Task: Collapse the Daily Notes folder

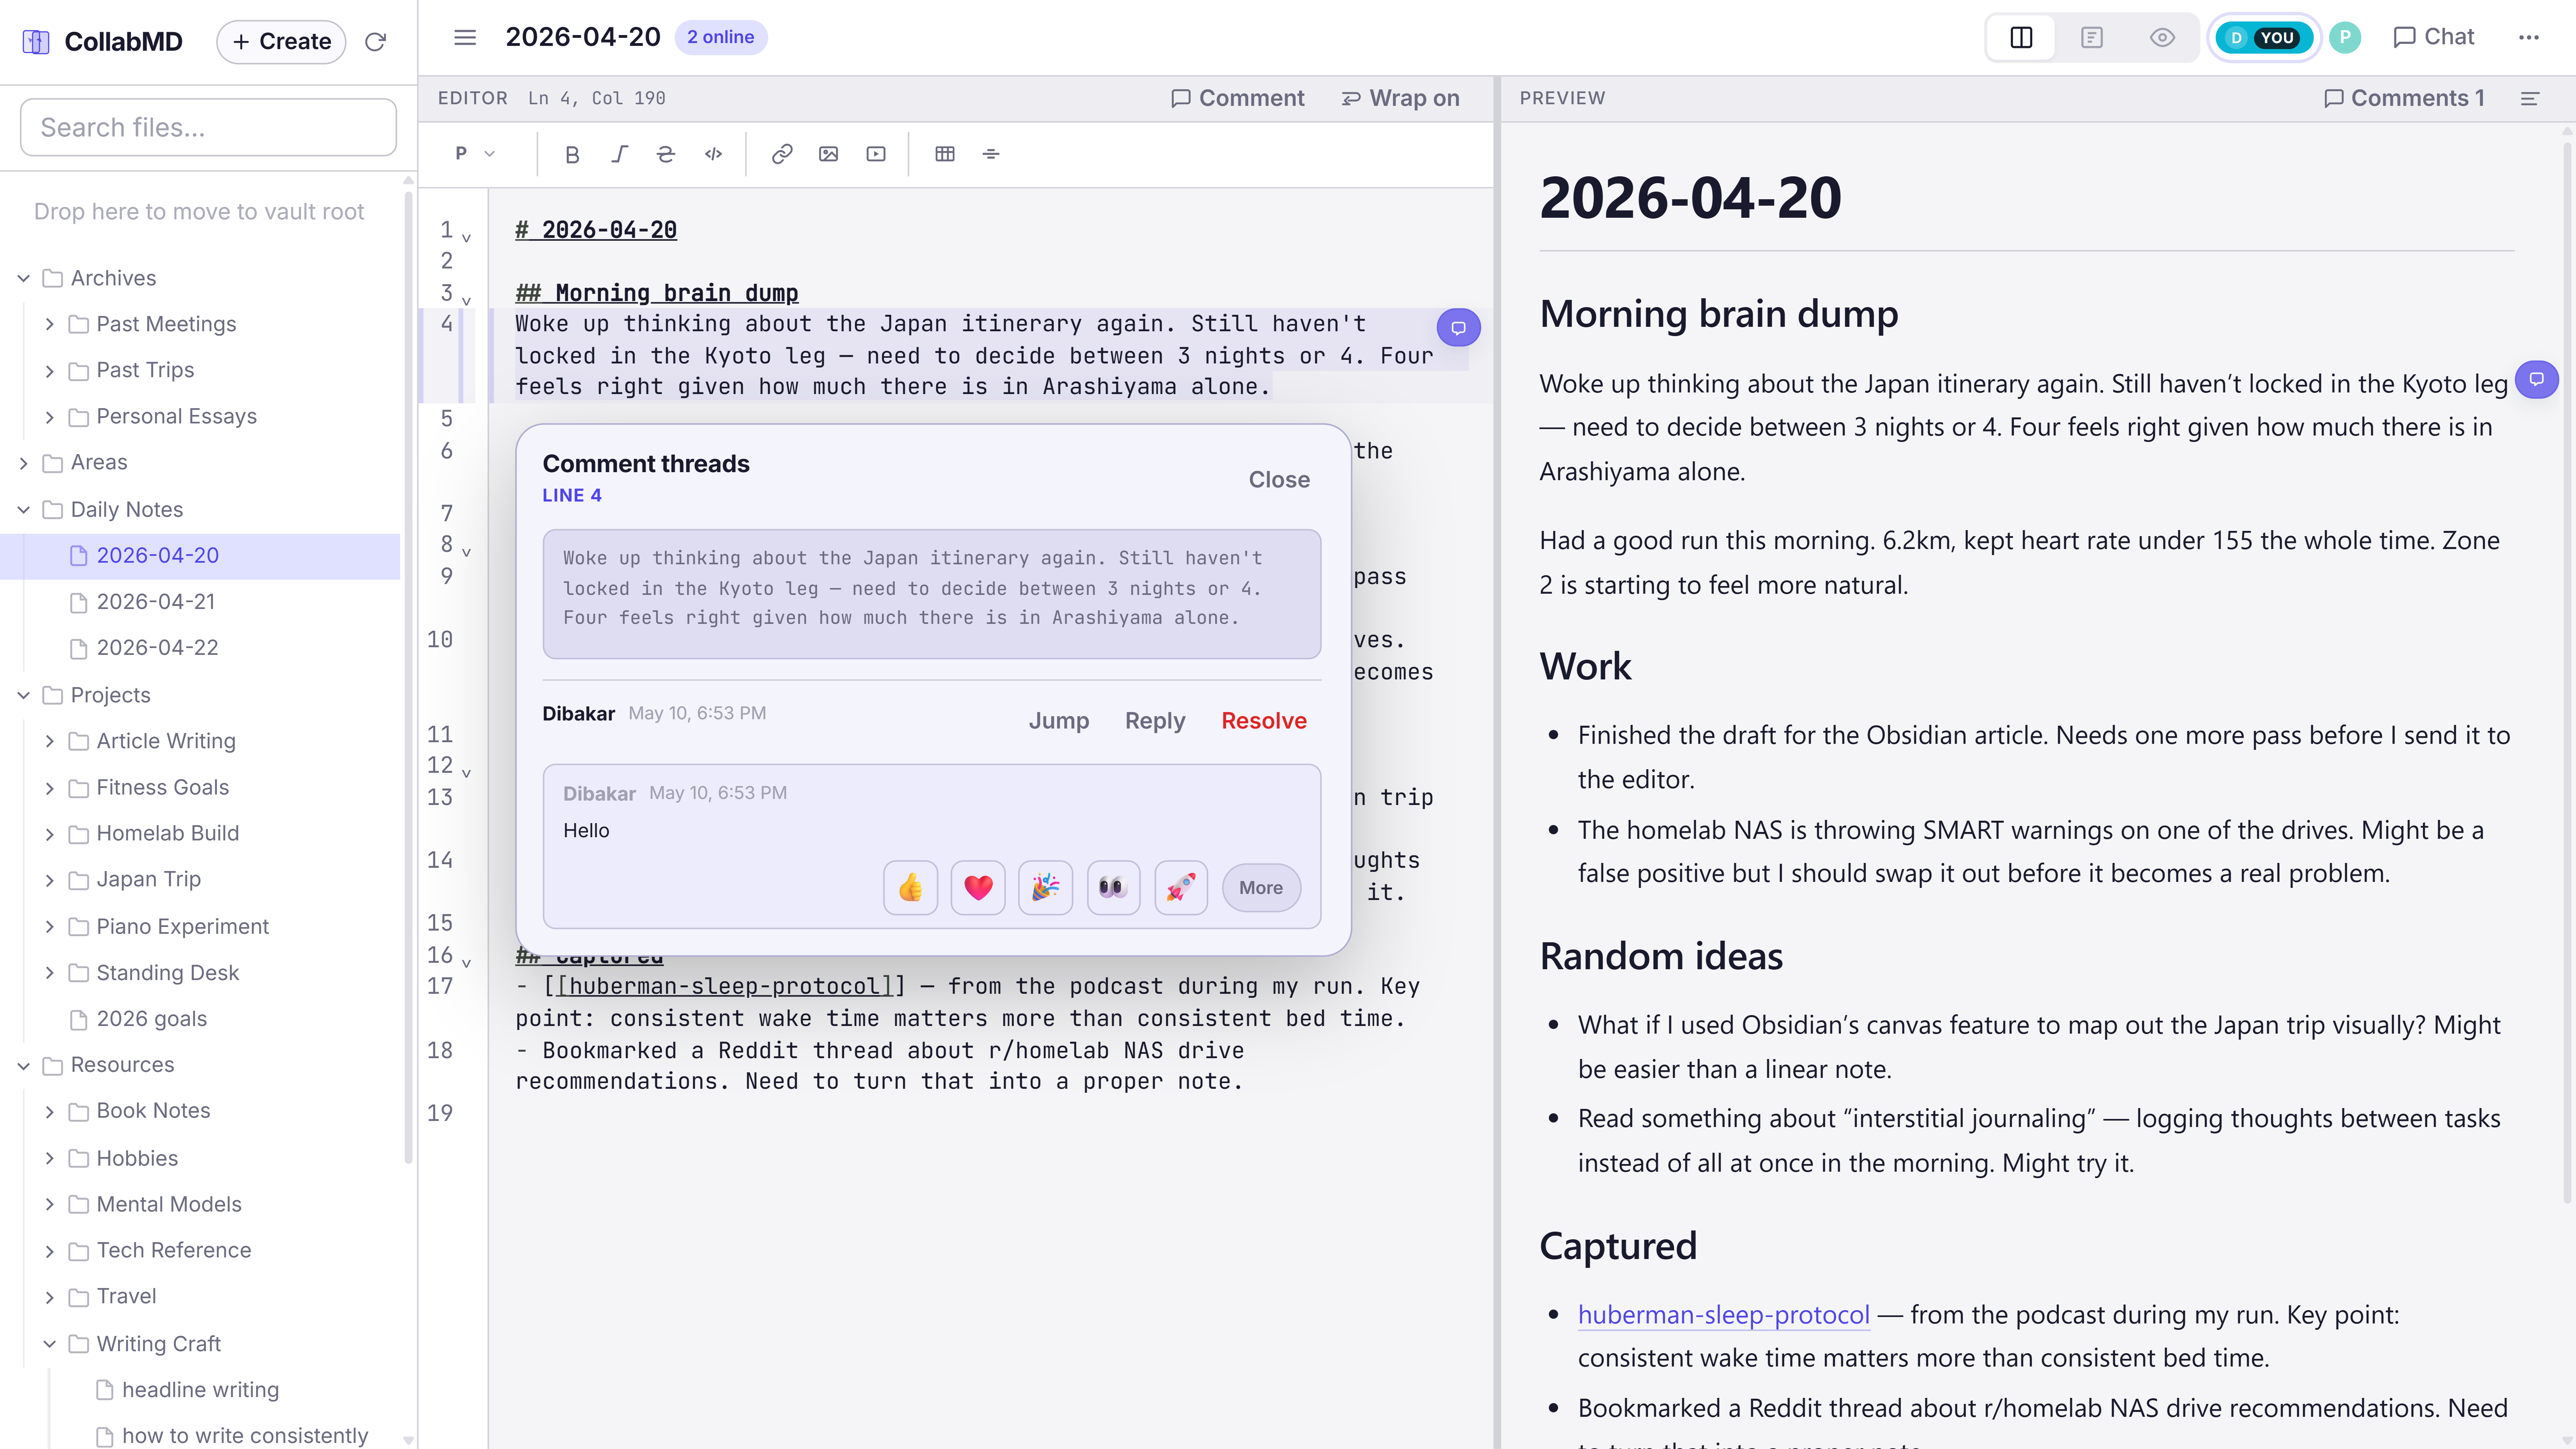Action: [24, 509]
